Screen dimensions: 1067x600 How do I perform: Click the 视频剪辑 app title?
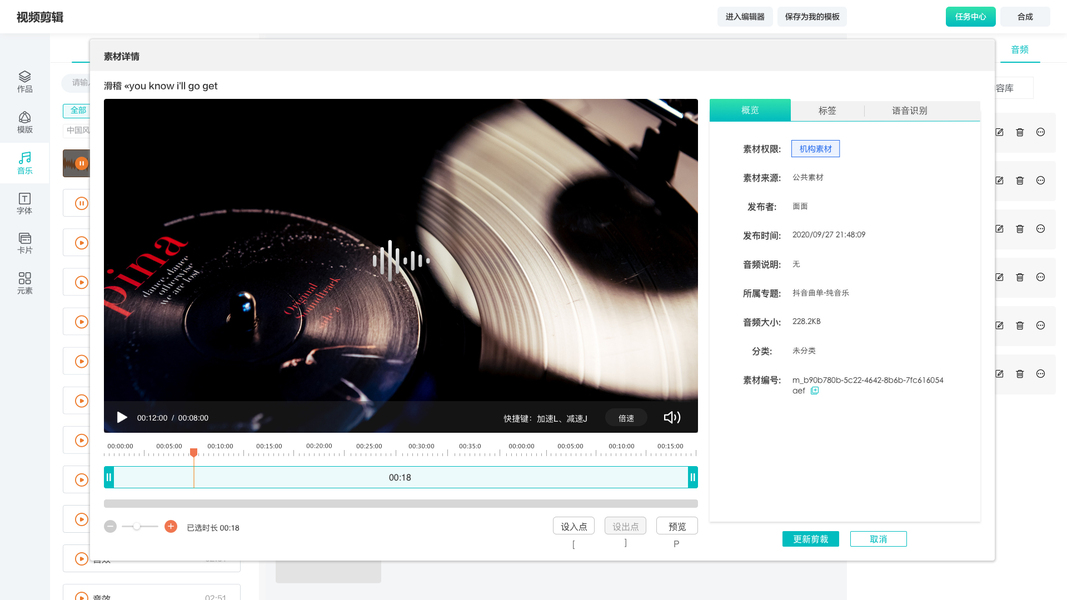pyautogui.click(x=39, y=17)
